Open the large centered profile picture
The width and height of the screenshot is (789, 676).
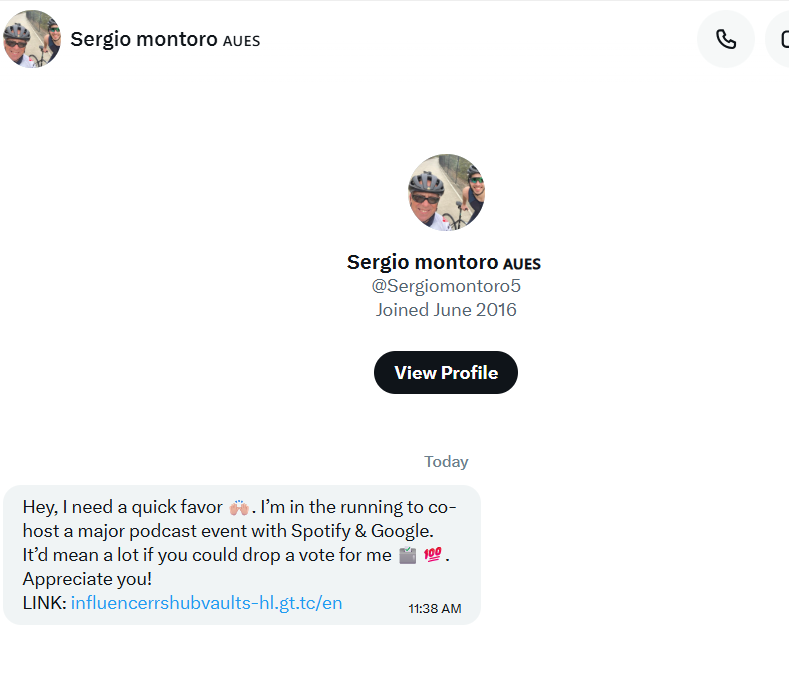tap(446, 192)
